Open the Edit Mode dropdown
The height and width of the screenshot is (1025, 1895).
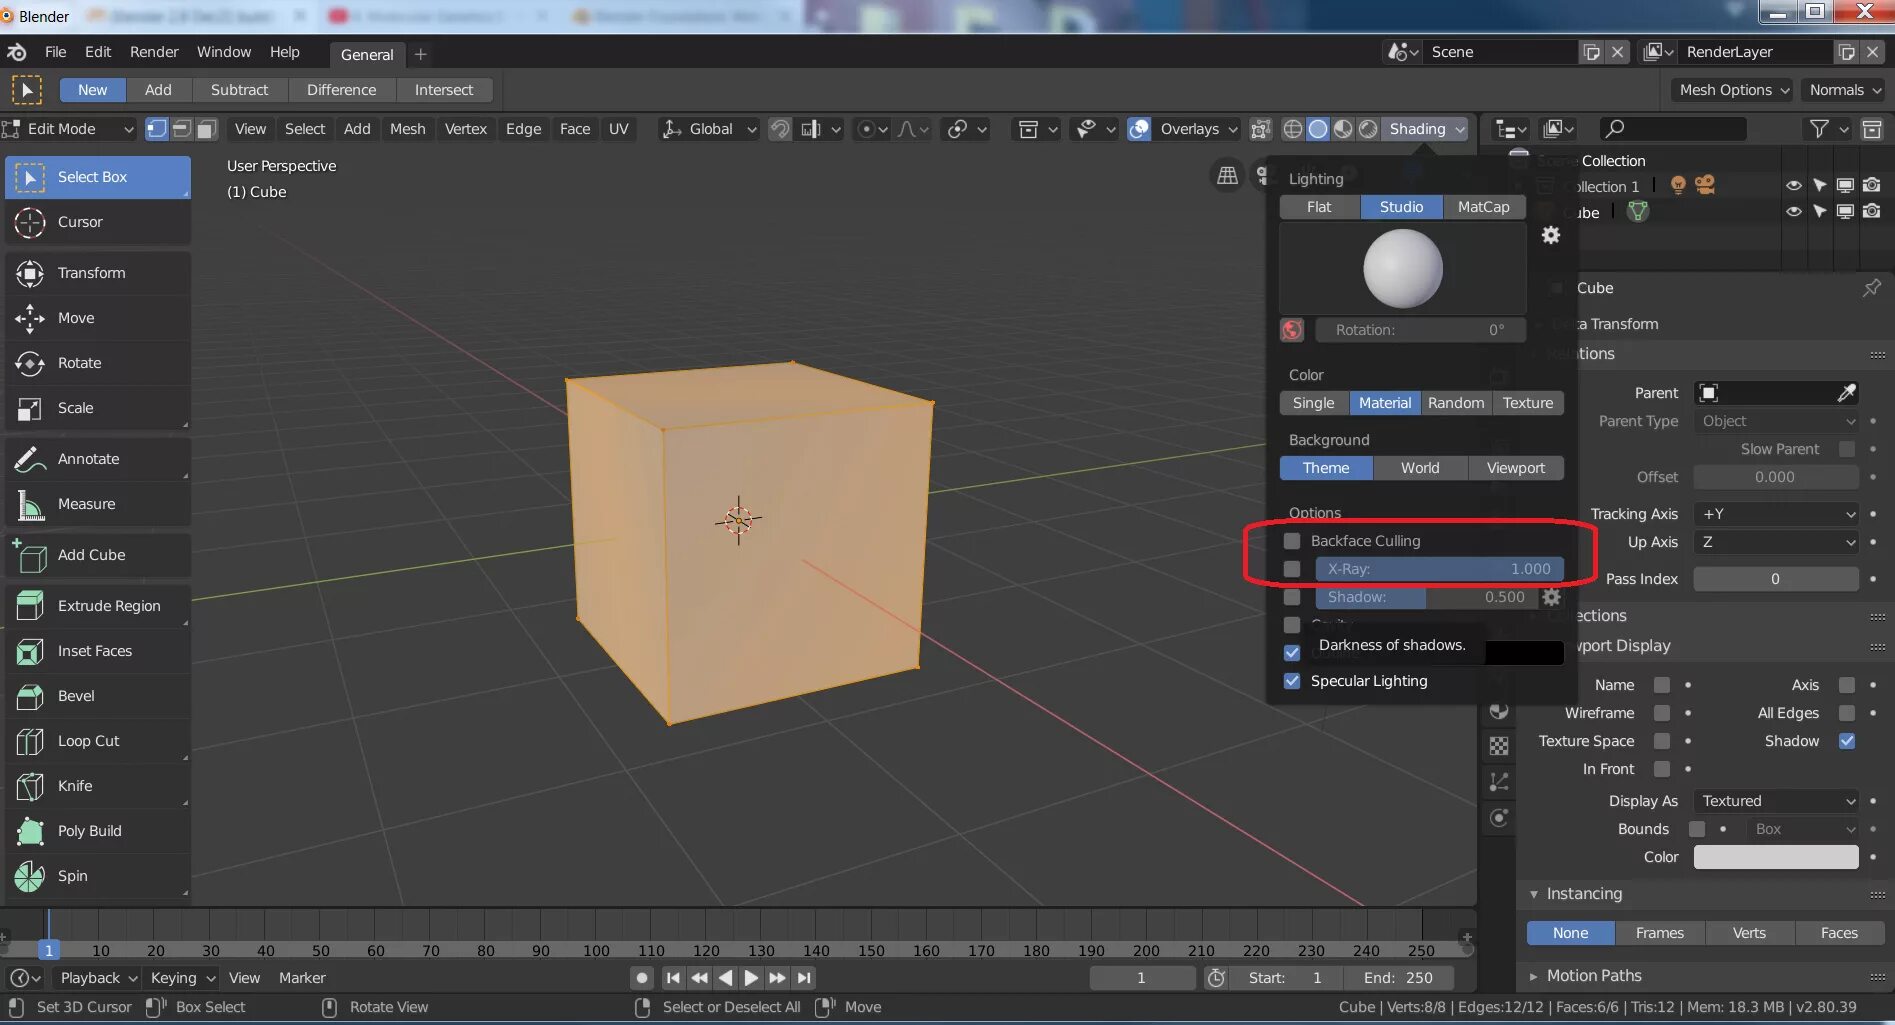[70, 129]
